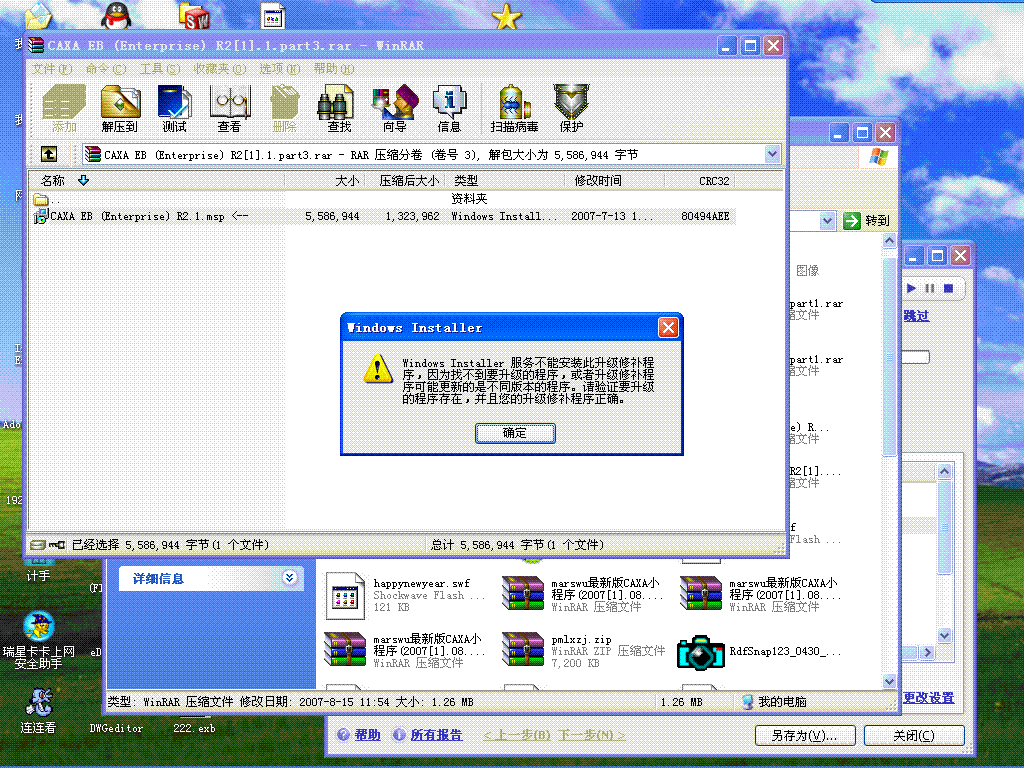
Task: Click the 另存为(V)... button
Action: [x=805, y=735]
